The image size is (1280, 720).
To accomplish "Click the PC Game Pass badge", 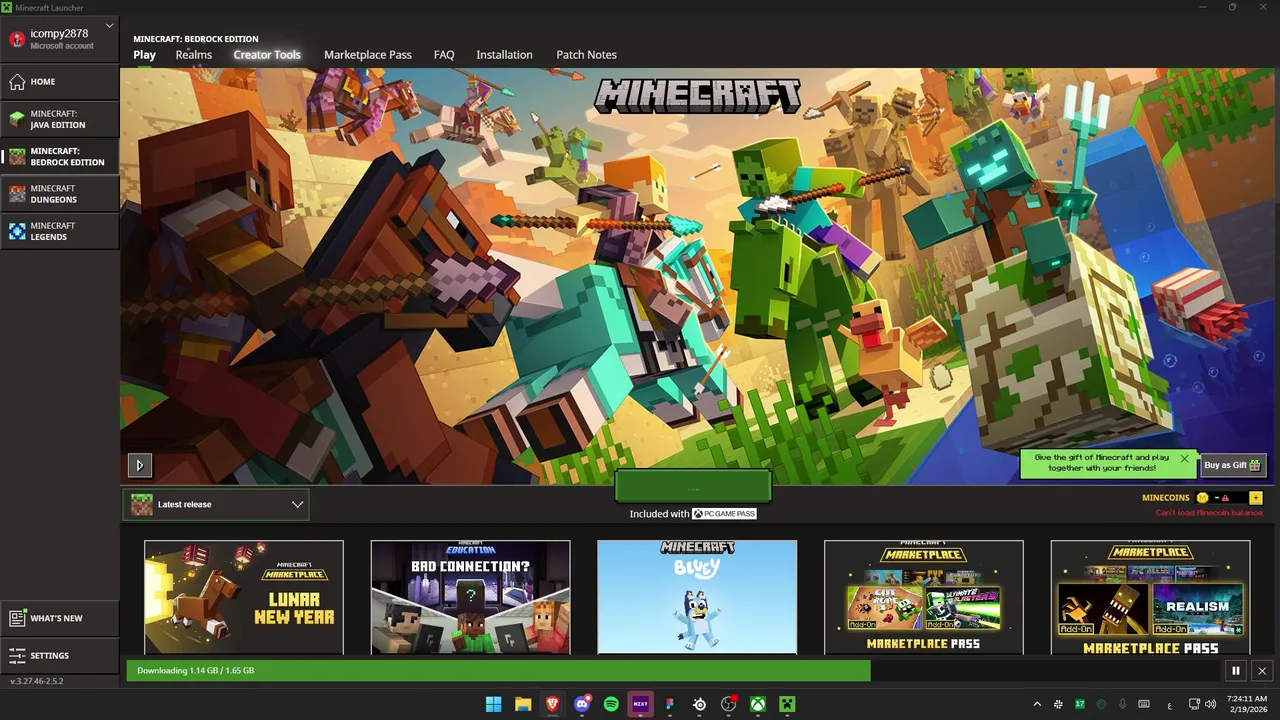I will (724, 514).
